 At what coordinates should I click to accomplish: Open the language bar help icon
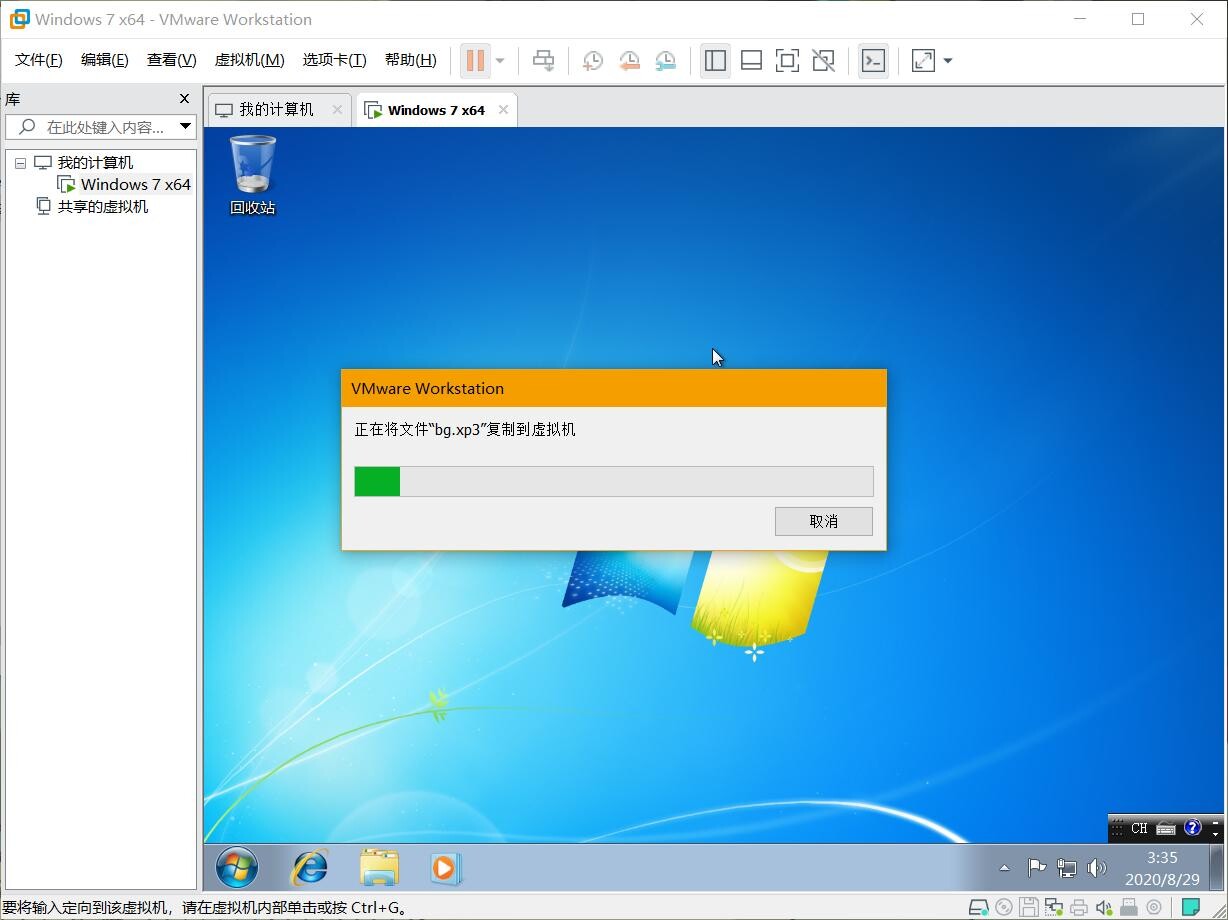click(1192, 828)
